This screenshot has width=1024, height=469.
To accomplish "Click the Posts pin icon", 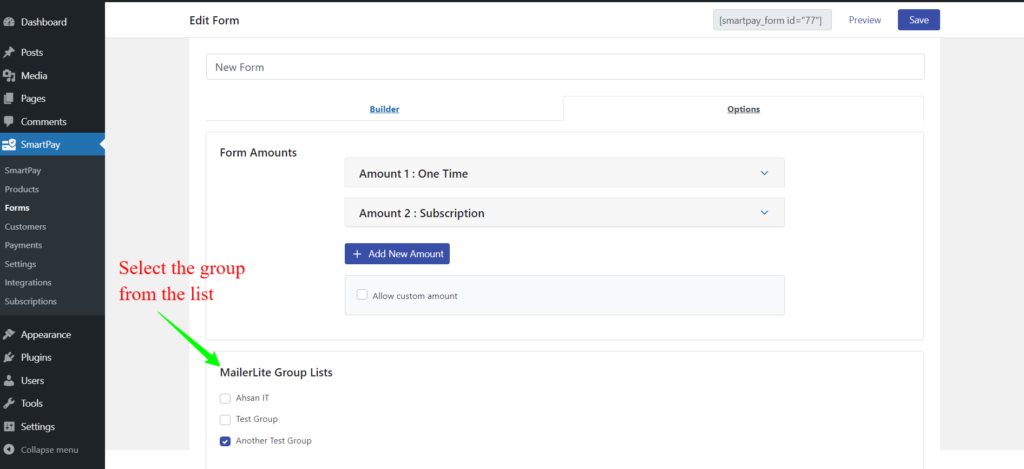I will (x=9, y=52).
